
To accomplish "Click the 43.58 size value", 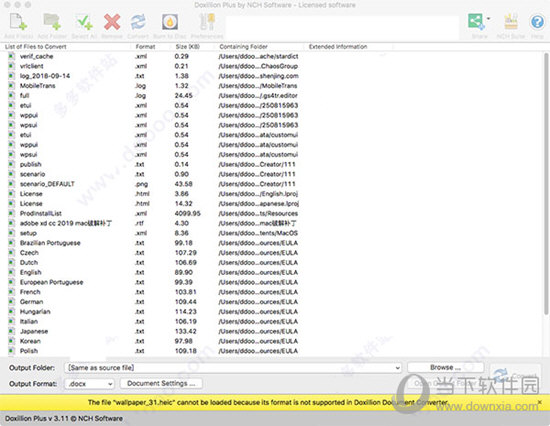I will point(183,184).
